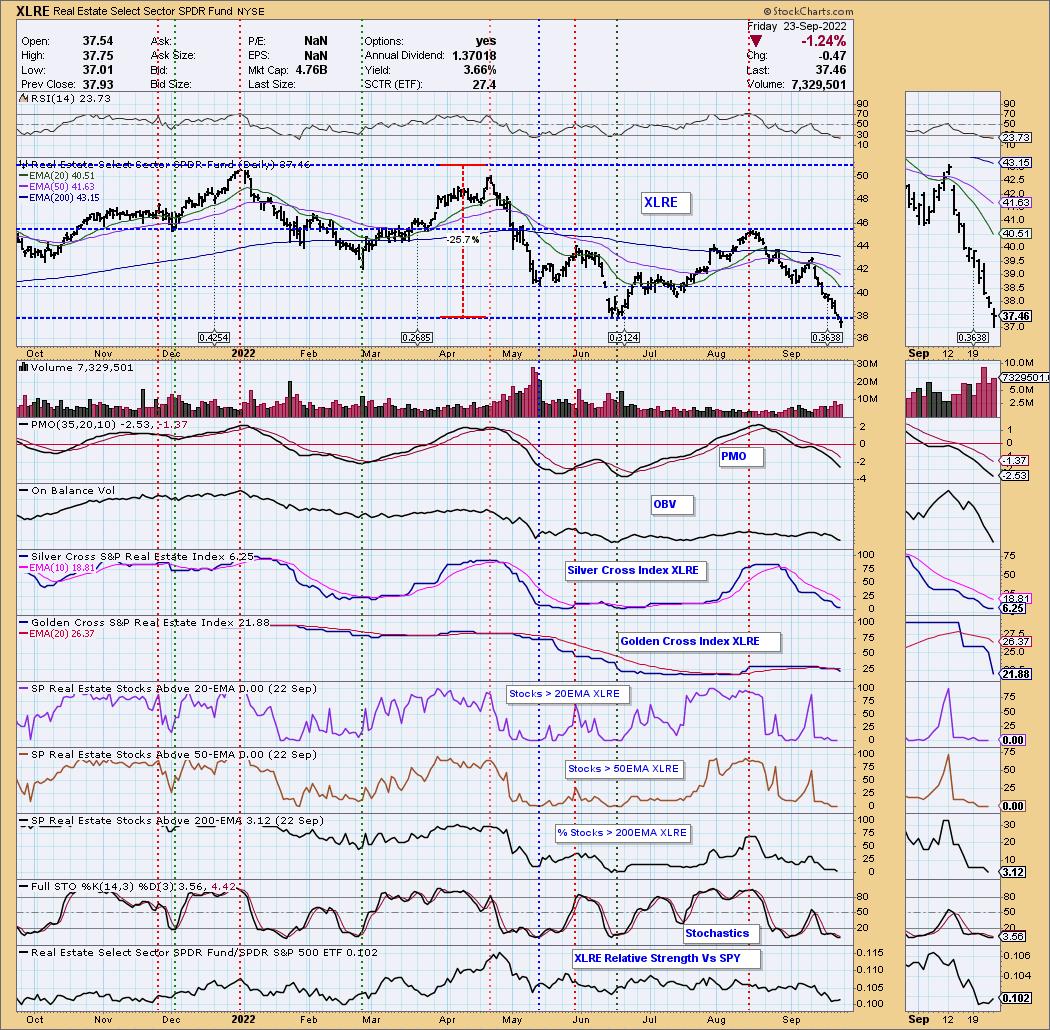Click the Low value 37.01
The image size is (1050, 1030).
click(98, 70)
